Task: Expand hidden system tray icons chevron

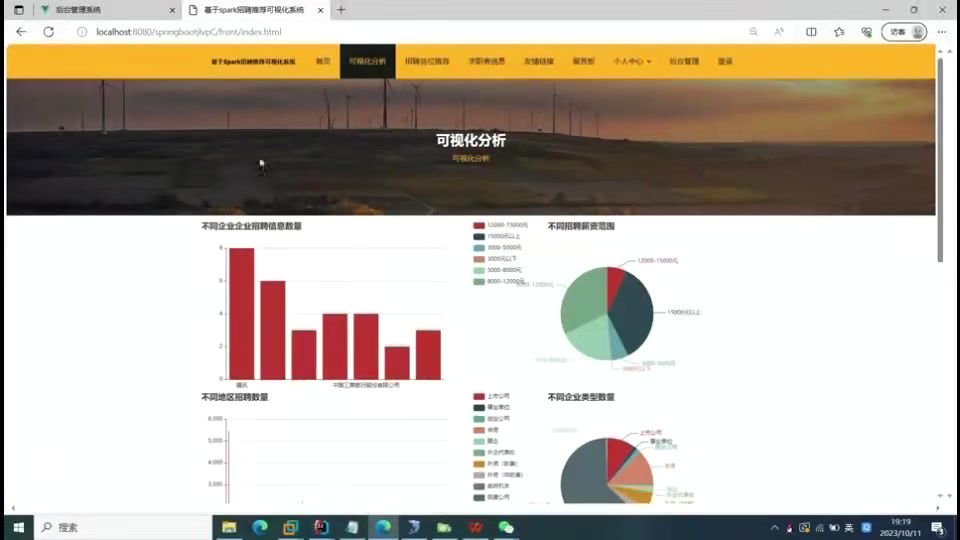Action: pos(774,527)
